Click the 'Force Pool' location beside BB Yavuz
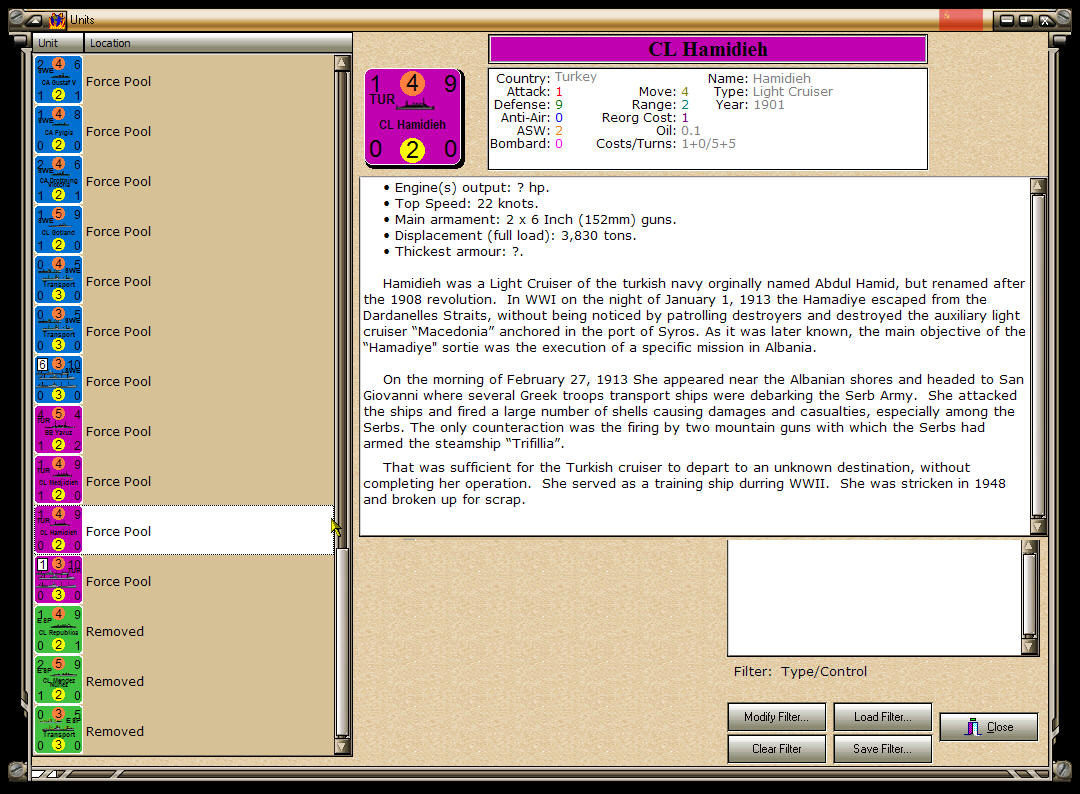The width and height of the screenshot is (1080, 794). tap(118, 431)
